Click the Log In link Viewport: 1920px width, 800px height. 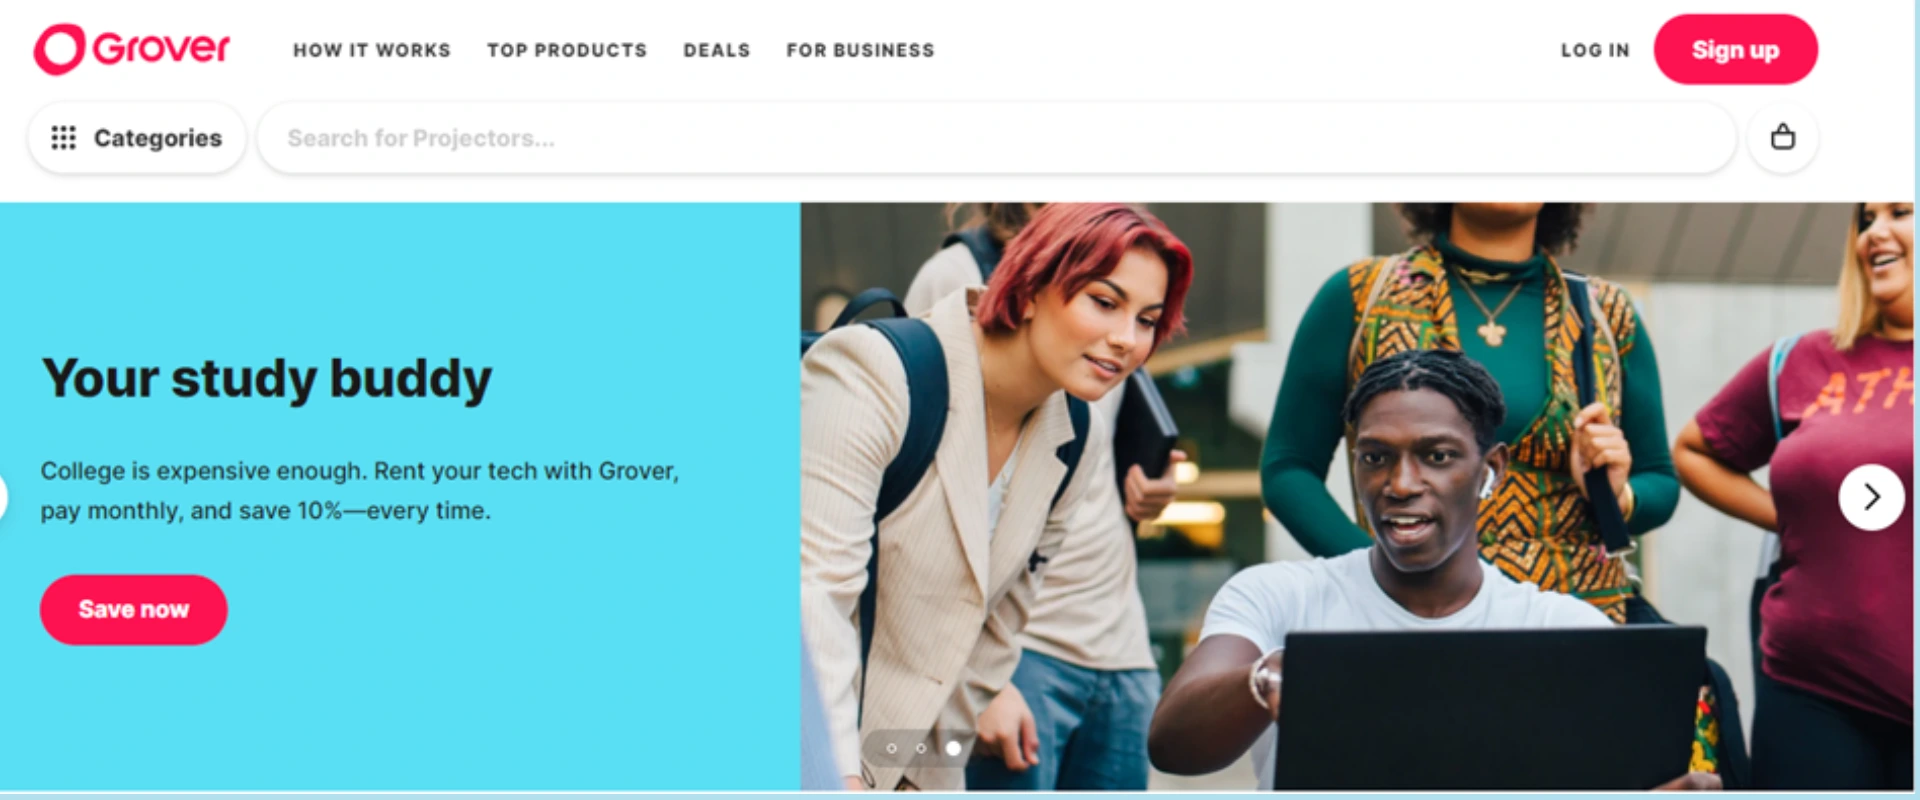[x=1595, y=50]
